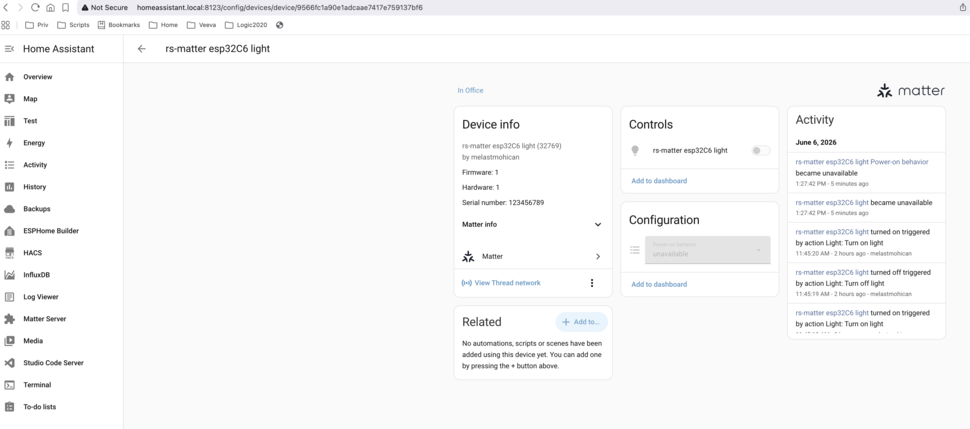The image size is (970, 429).
Task: Open the Energy lightning icon
Action: click(x=9, y=143)
